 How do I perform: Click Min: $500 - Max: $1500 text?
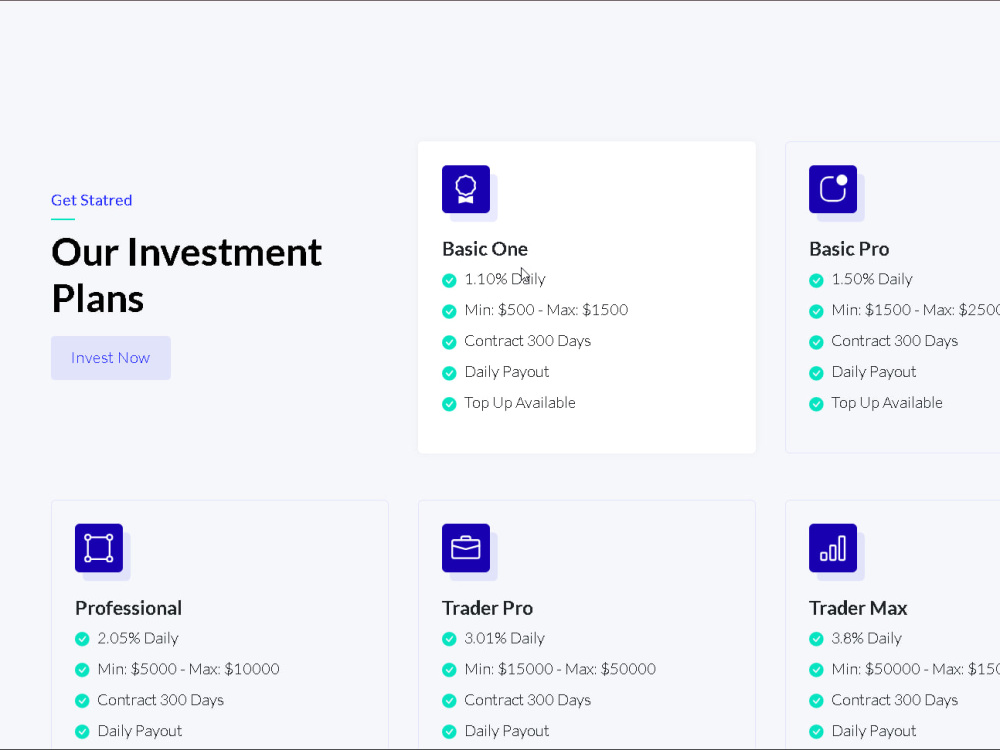(546, 310)
